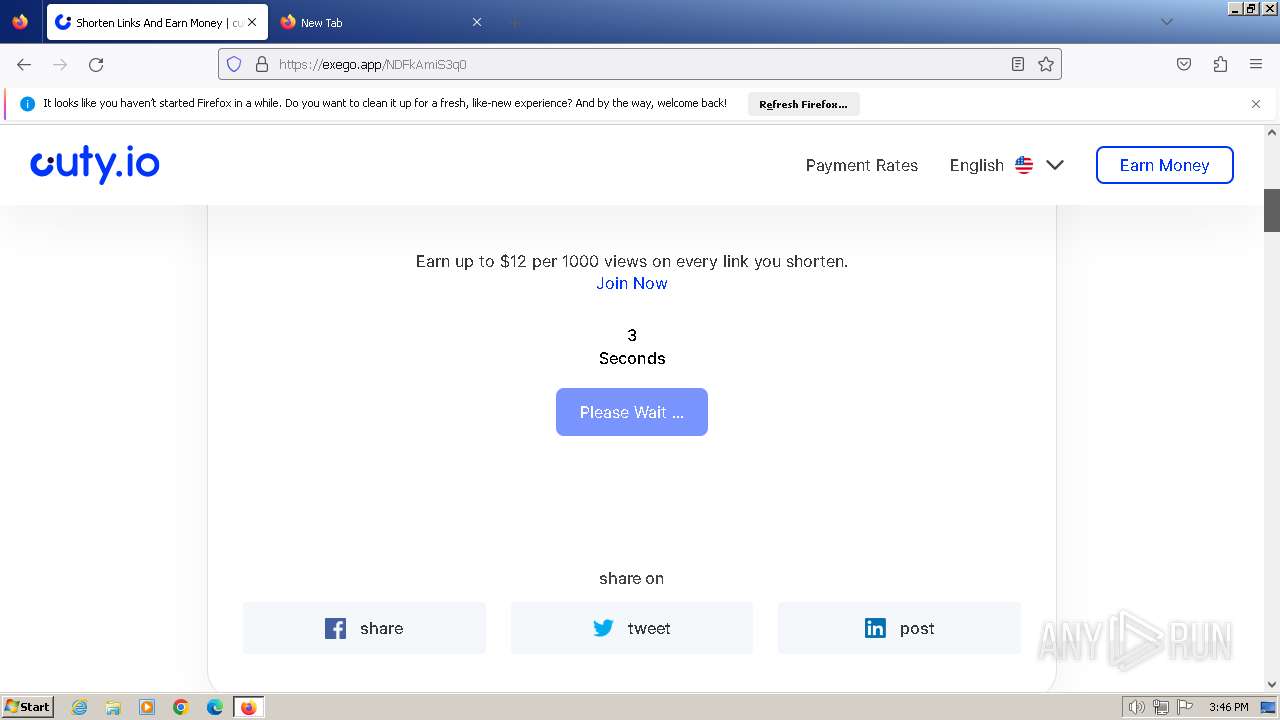Viewport: 1280px width, 720px height.
Task: Open the network tray icon
Action: [1161, 707]
